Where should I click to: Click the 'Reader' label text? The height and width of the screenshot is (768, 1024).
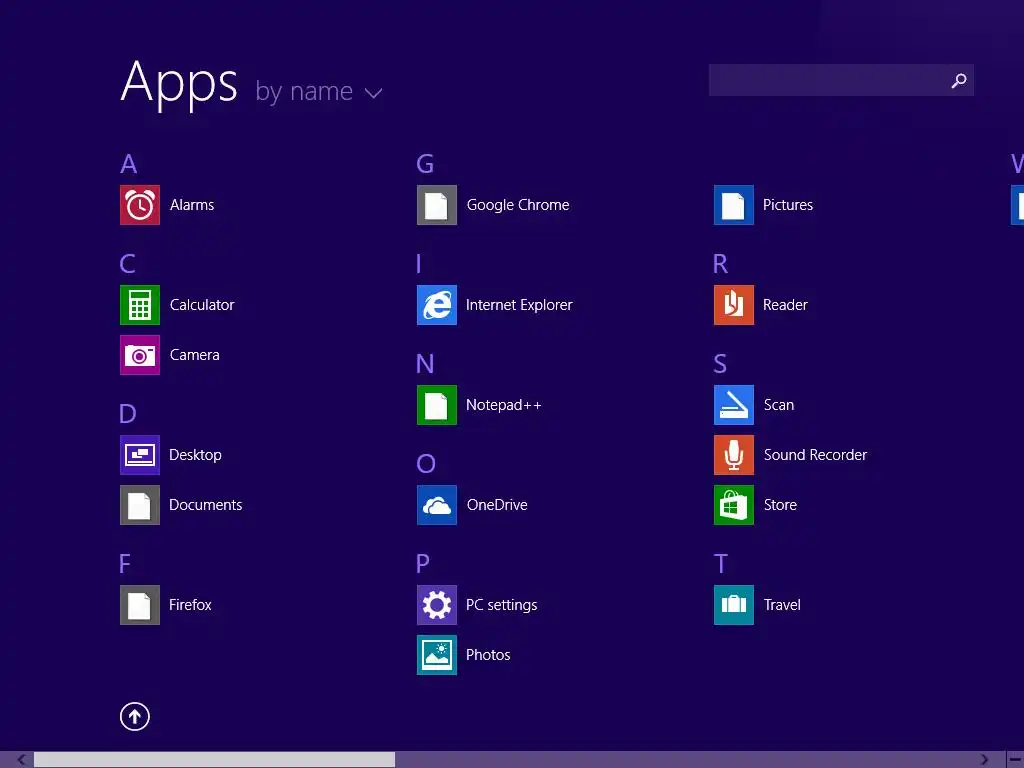point(785,305)
